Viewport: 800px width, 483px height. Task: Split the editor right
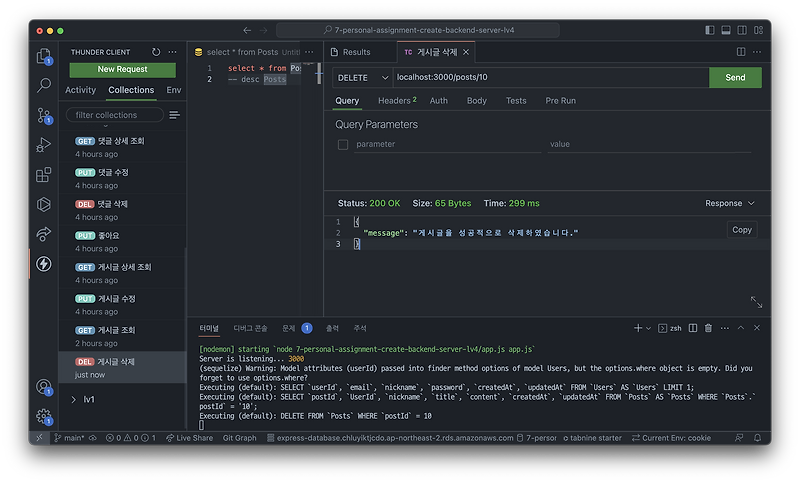point(741,52)
